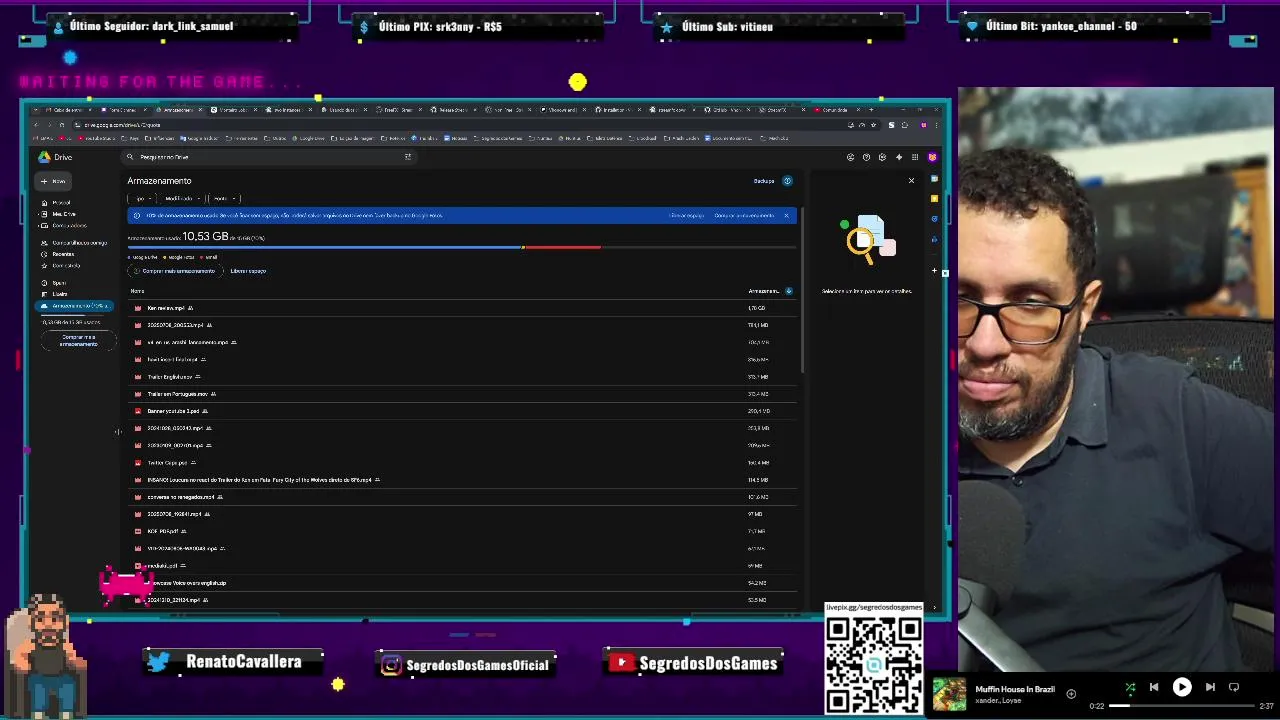Add Muffin House track to library
This screenshot has height=720, width=1280.
[1071, 693]
